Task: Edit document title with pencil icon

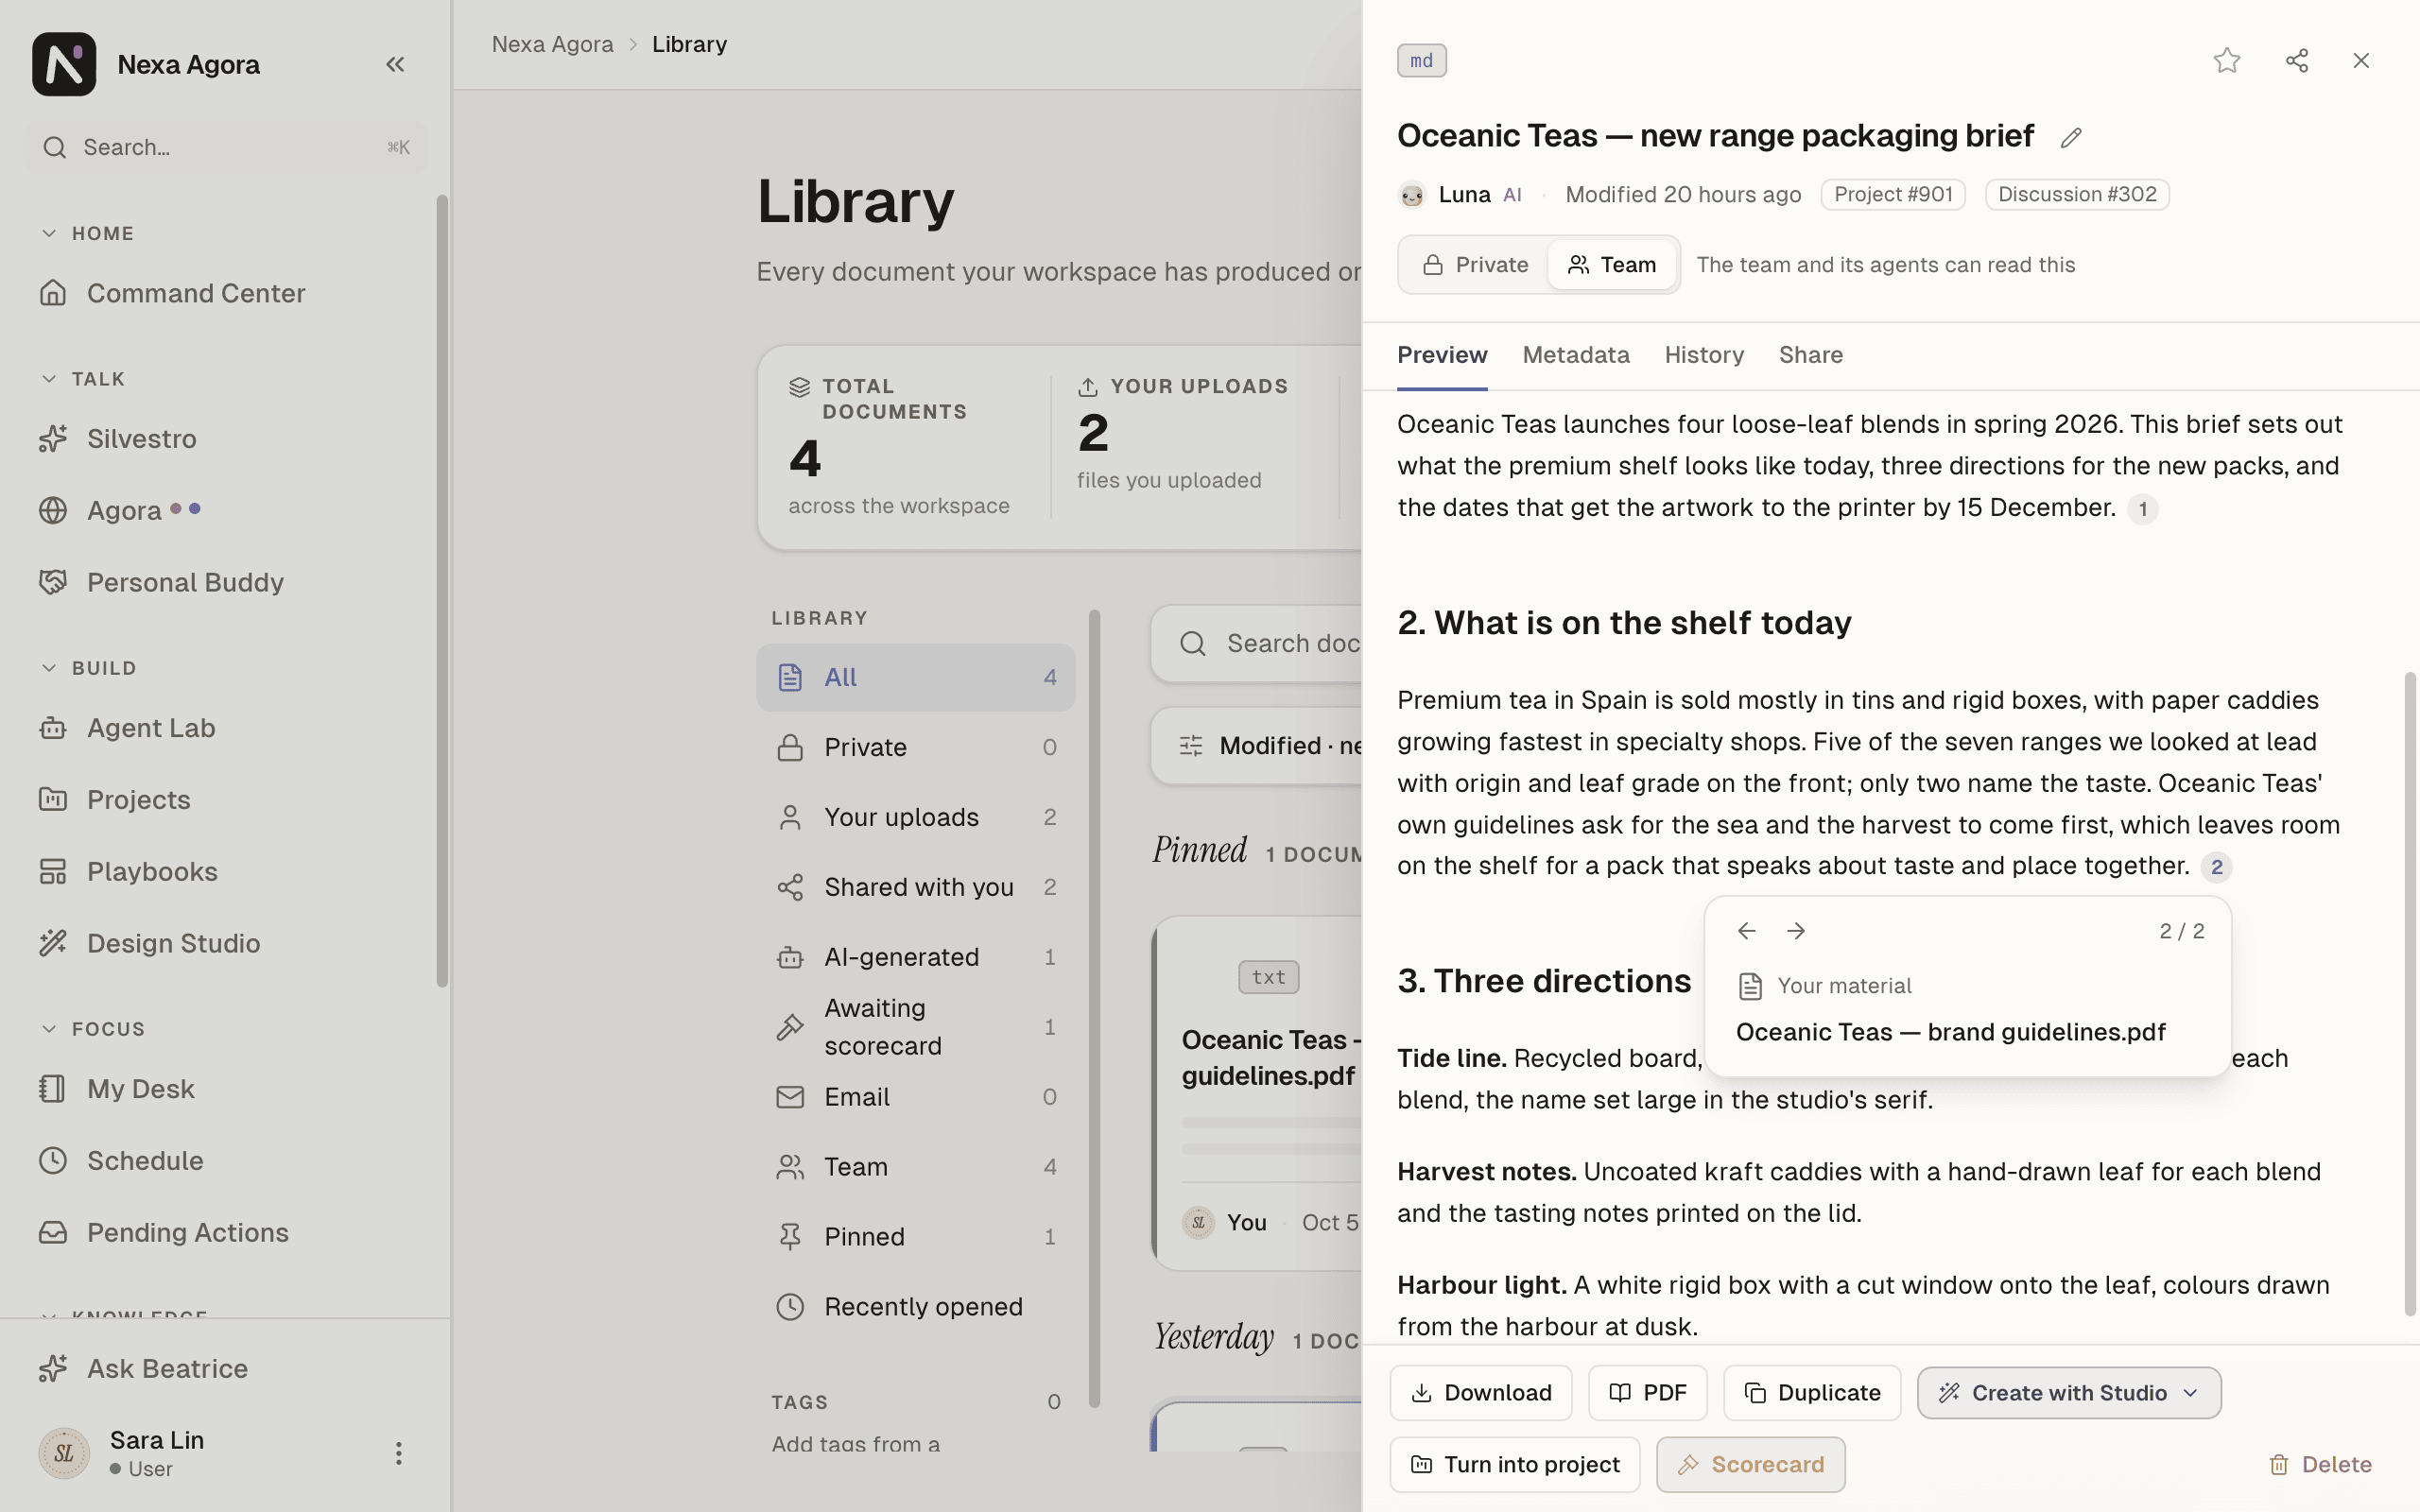Action: click(x=2070, y=138)
